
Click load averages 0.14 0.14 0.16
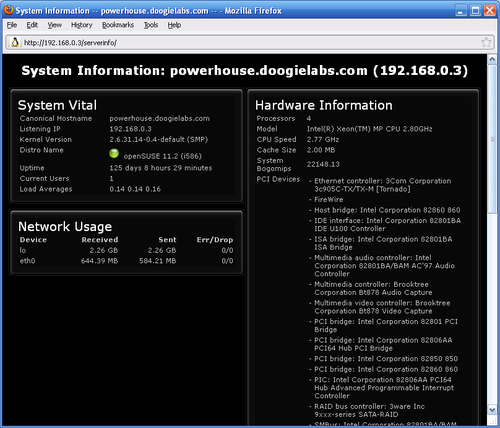click(x=135, y=189)
